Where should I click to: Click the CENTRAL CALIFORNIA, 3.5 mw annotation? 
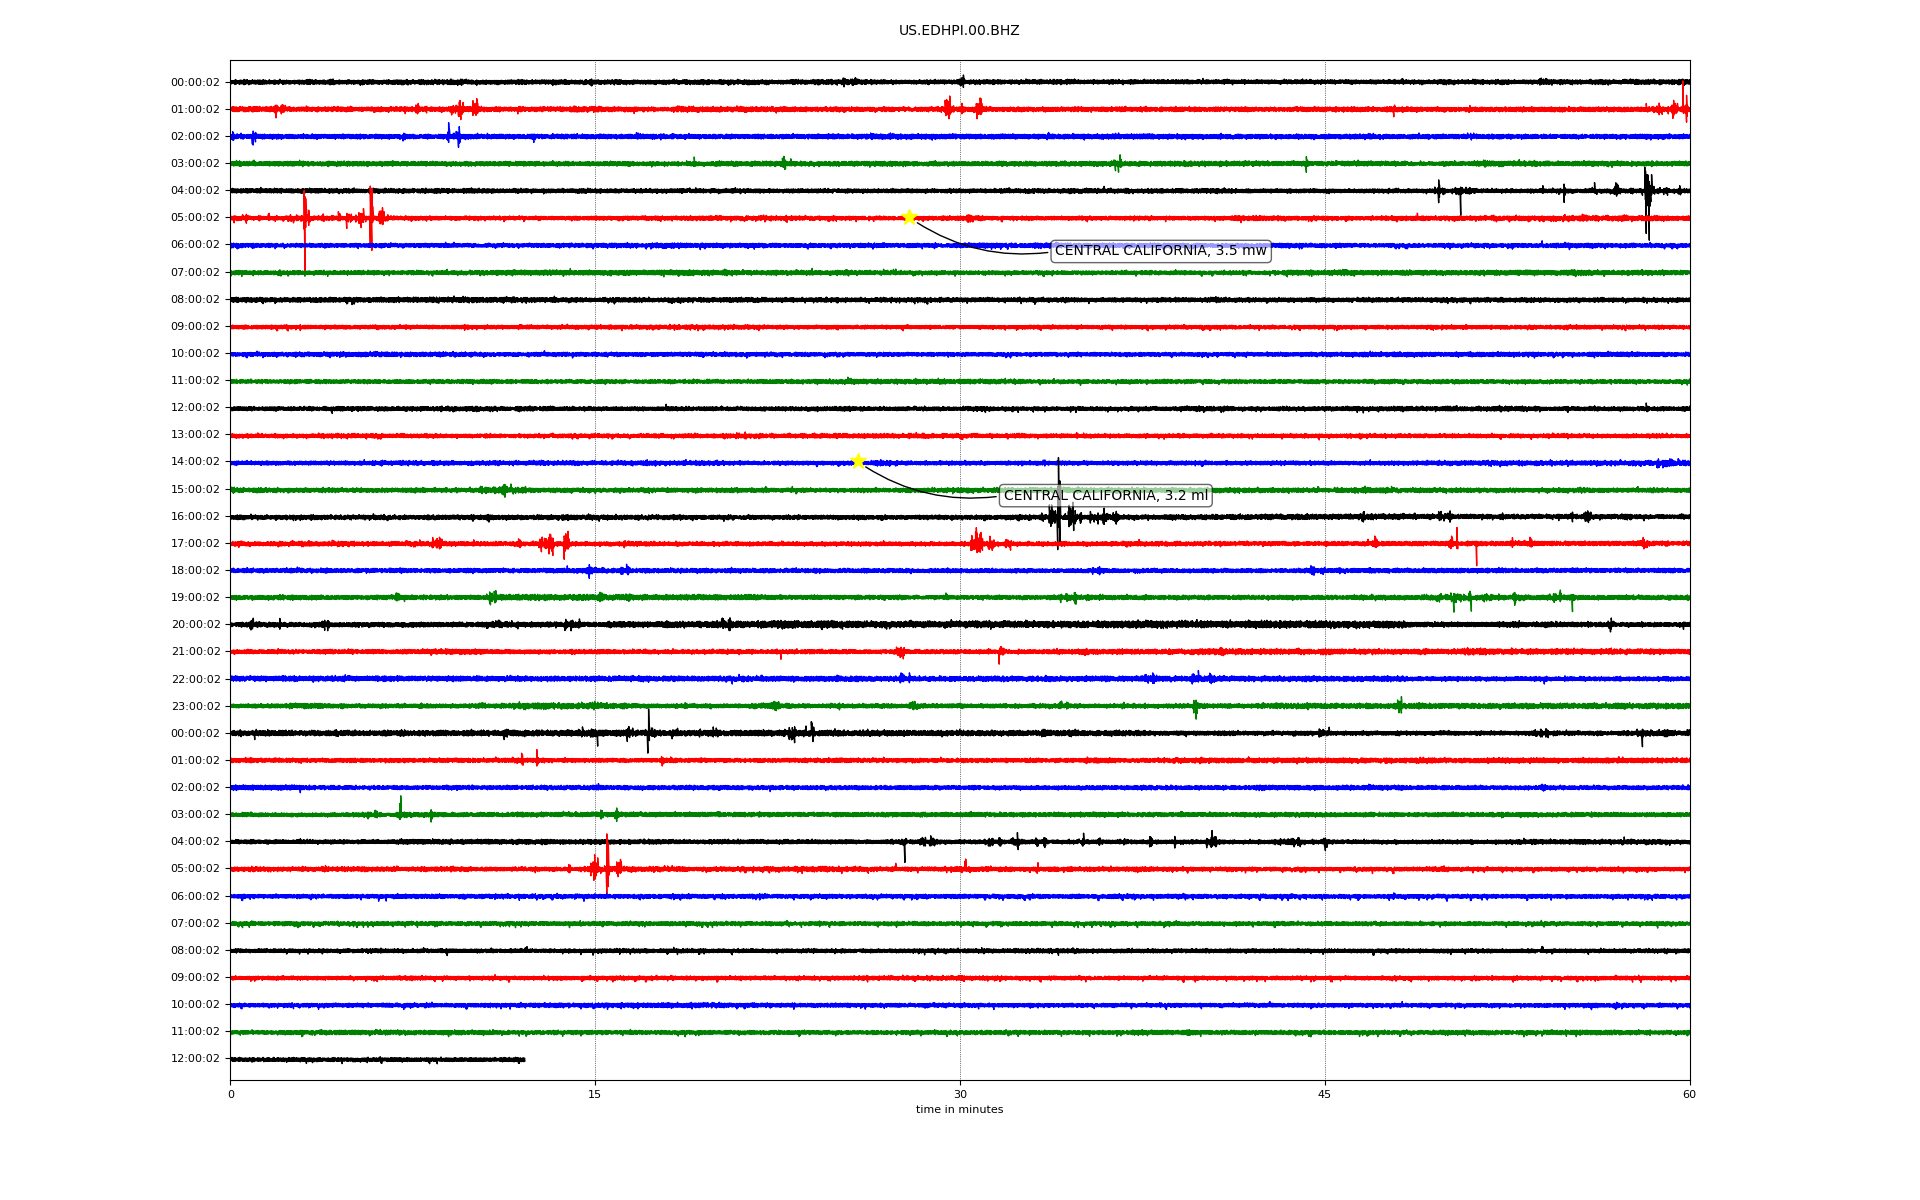[1160, 251]
